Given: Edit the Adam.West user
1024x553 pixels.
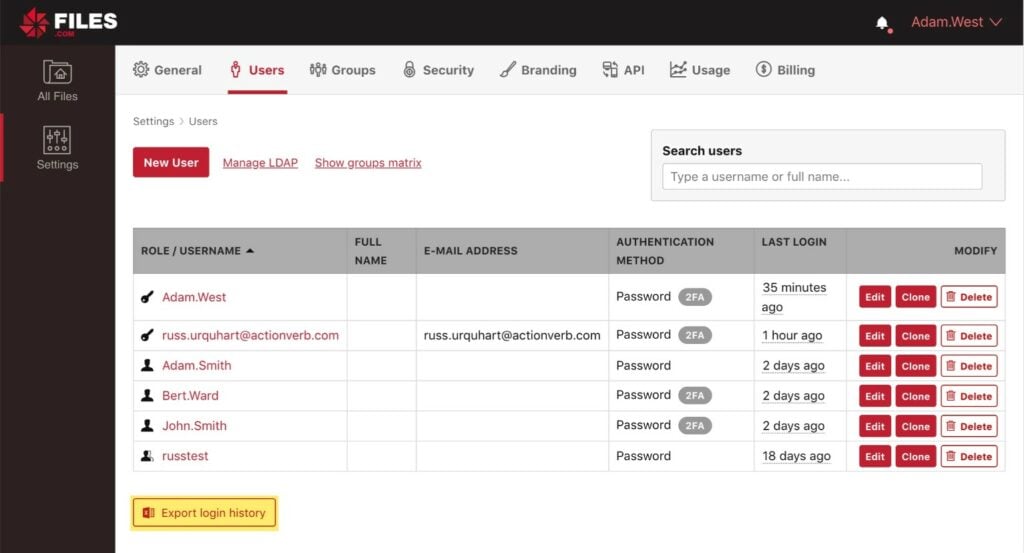Looking at the screenshot, I should coord(874,297).
